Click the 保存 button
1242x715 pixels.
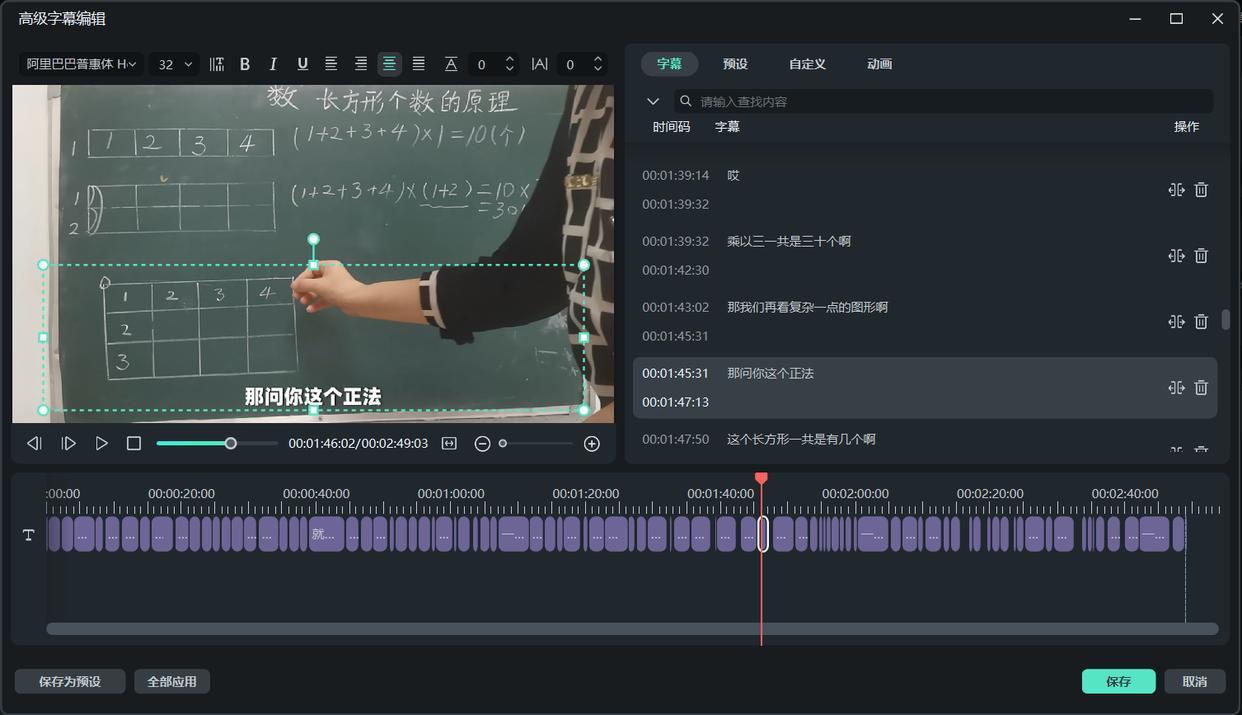(x=1118, y=681)
